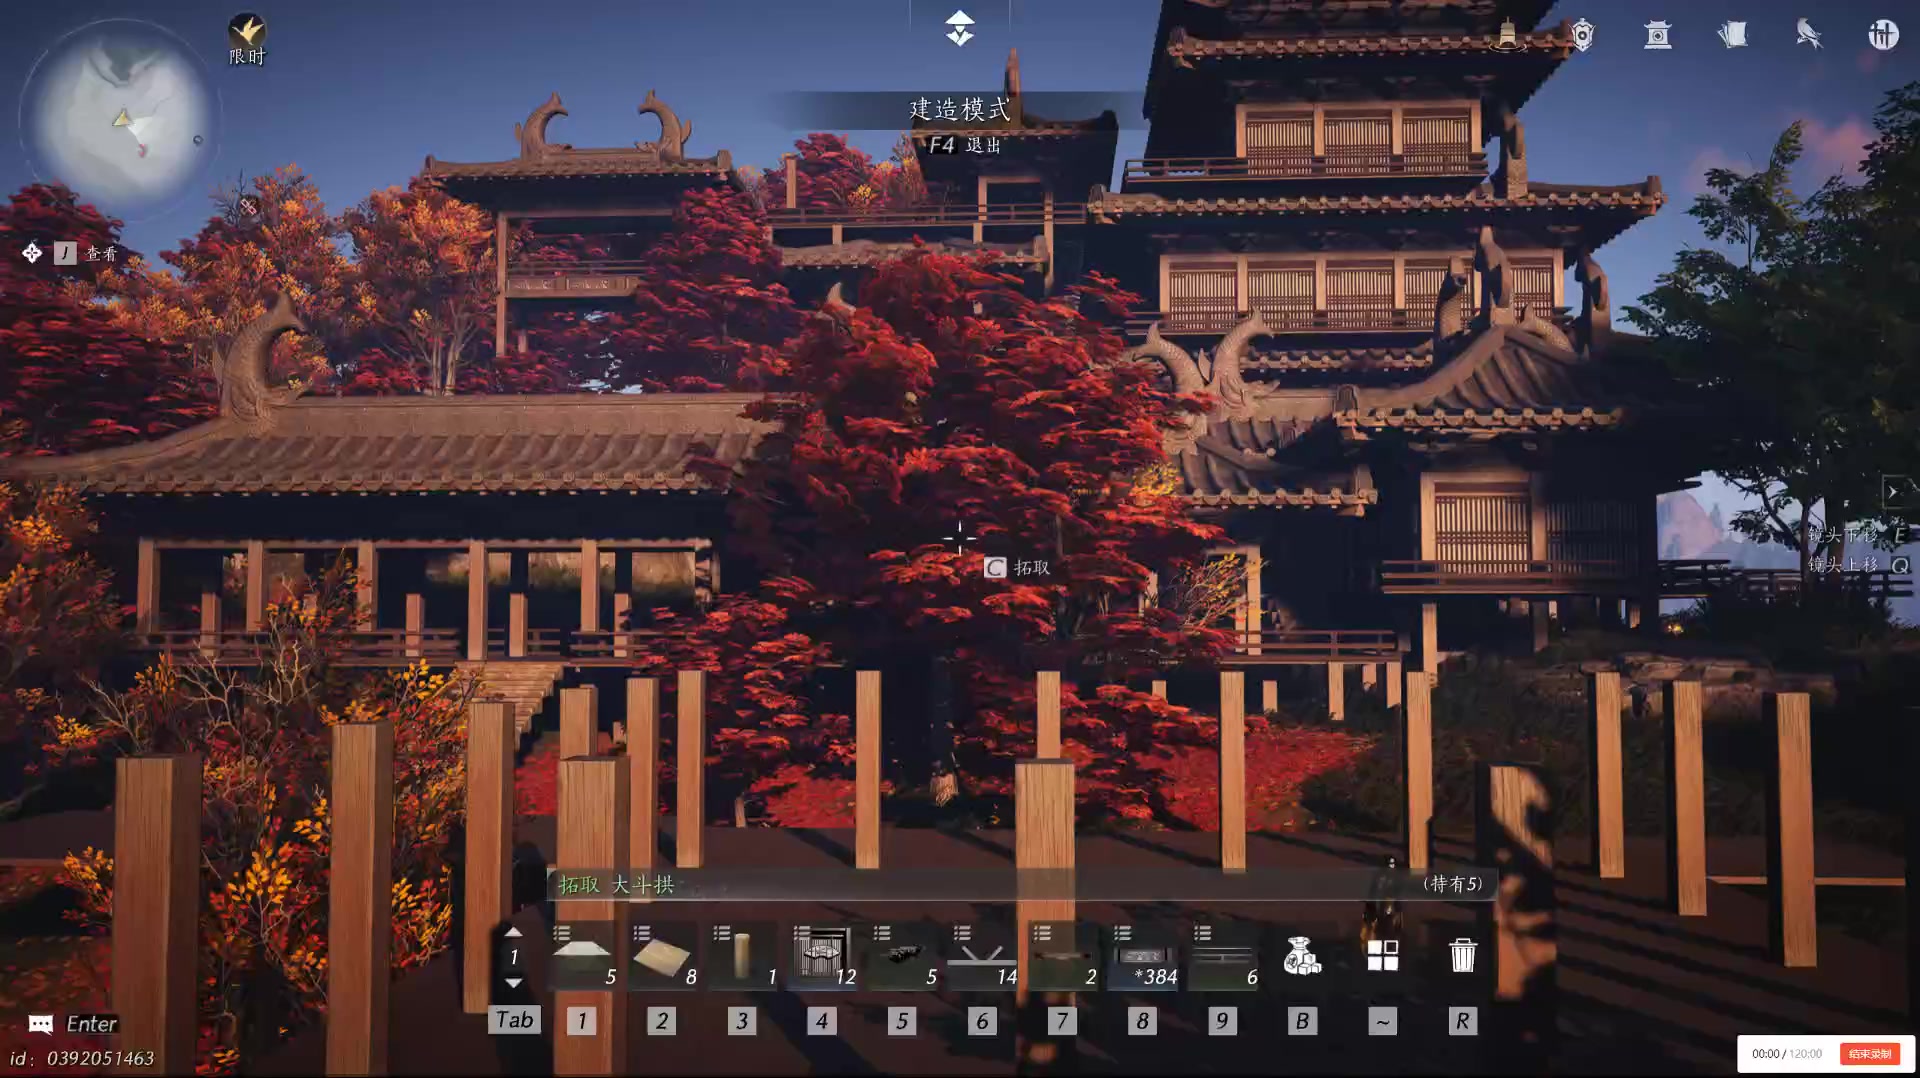1920x1078 pixels.
Task: Open the list menu on slot 7
Action: (x=1042, y=933)
